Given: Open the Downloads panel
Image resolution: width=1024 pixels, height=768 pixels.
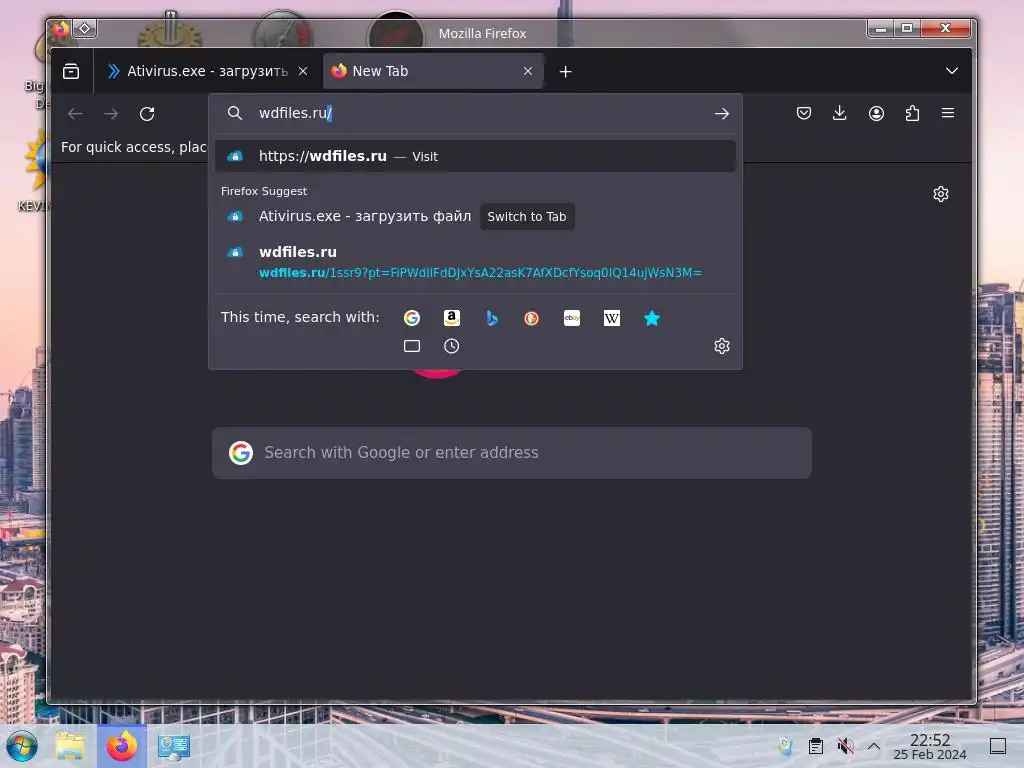Looking at the screenshot, I should [x=840, y=114].
